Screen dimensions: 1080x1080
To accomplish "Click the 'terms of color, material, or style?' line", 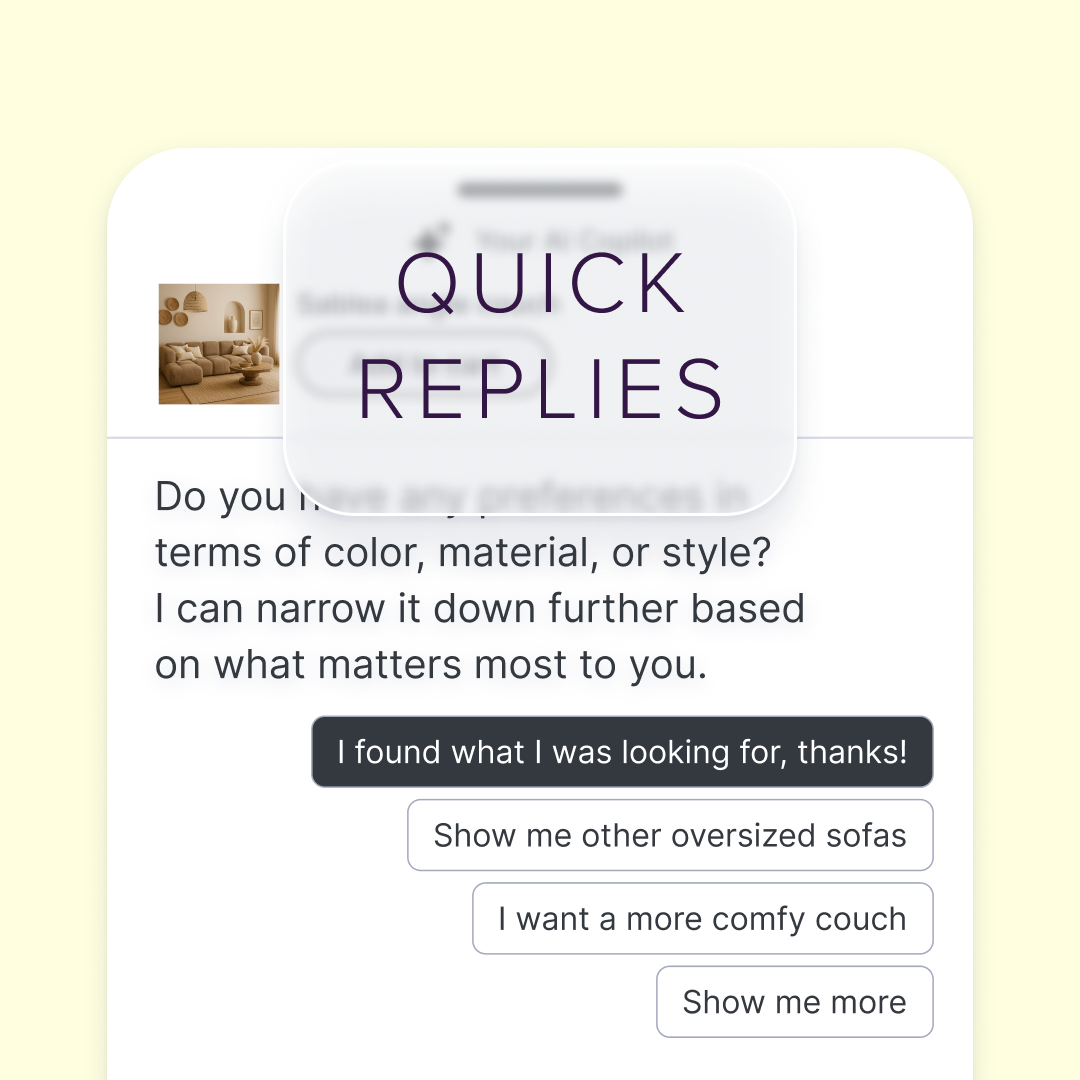I will click(463, 552).
